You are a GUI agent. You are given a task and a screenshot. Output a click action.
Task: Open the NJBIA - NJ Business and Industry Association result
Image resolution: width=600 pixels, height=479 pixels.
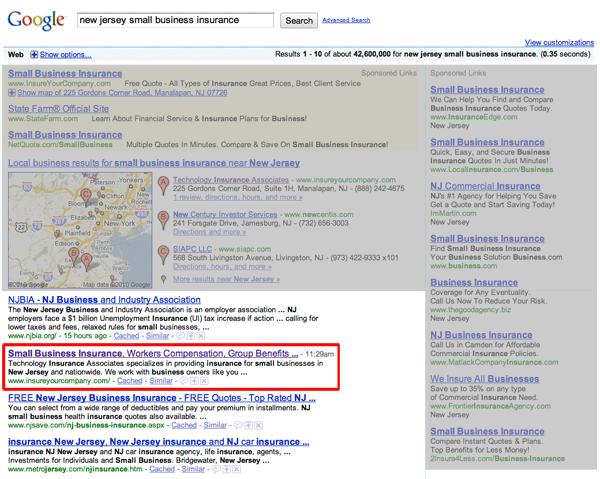tap(104, 300)
